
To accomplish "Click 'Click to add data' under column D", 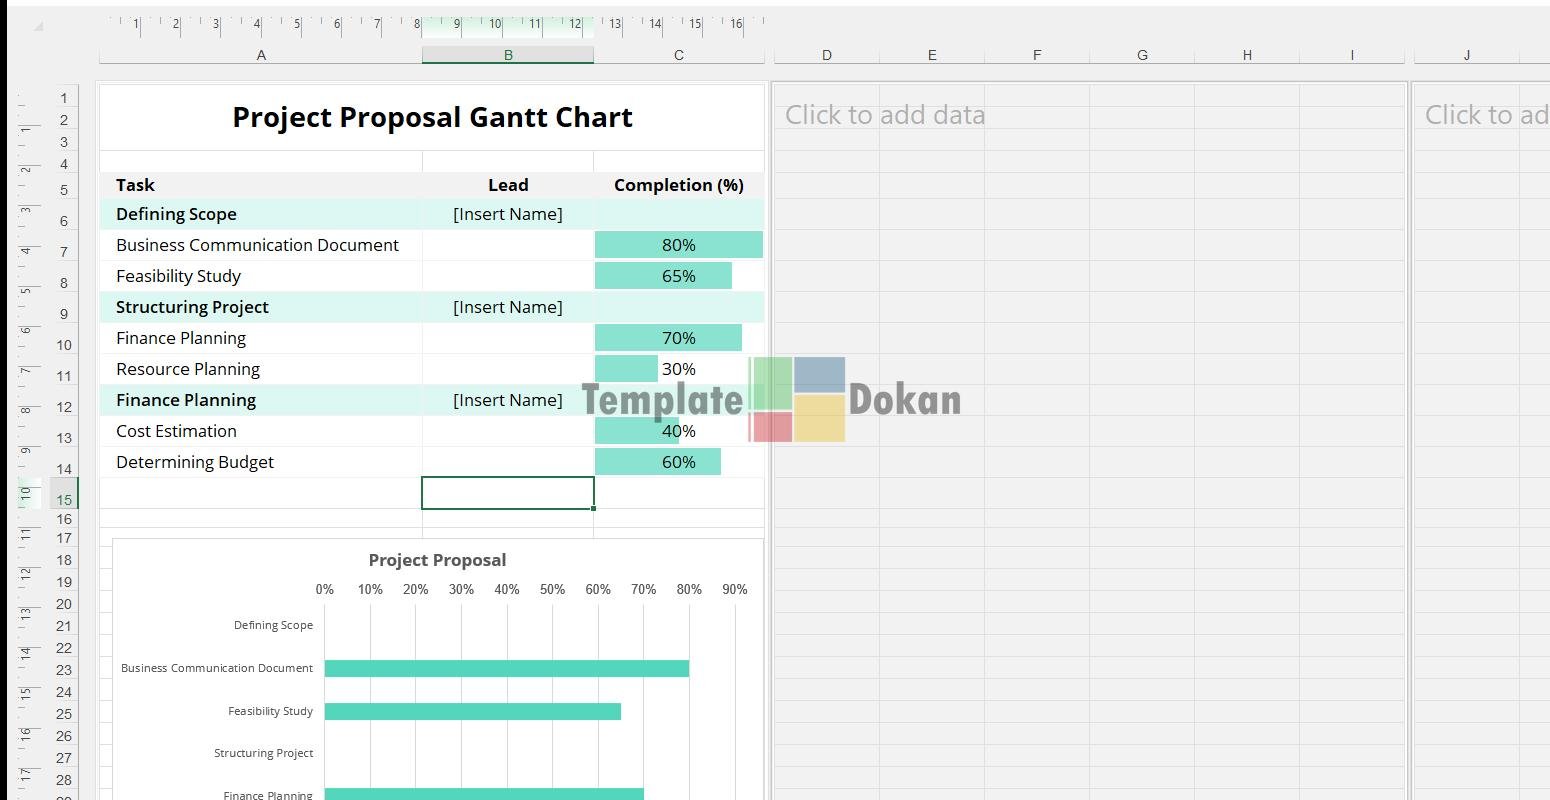I will 884,115.
